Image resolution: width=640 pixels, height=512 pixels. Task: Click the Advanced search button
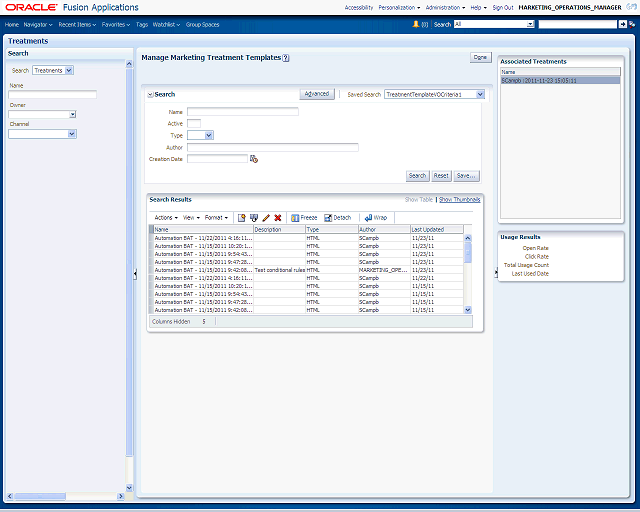pos(317,94)
